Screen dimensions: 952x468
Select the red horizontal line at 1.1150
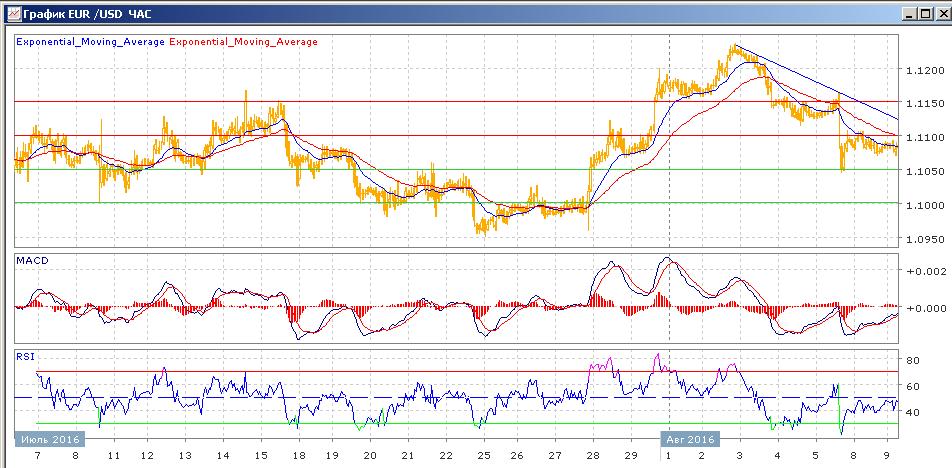[x=455, y=102]
